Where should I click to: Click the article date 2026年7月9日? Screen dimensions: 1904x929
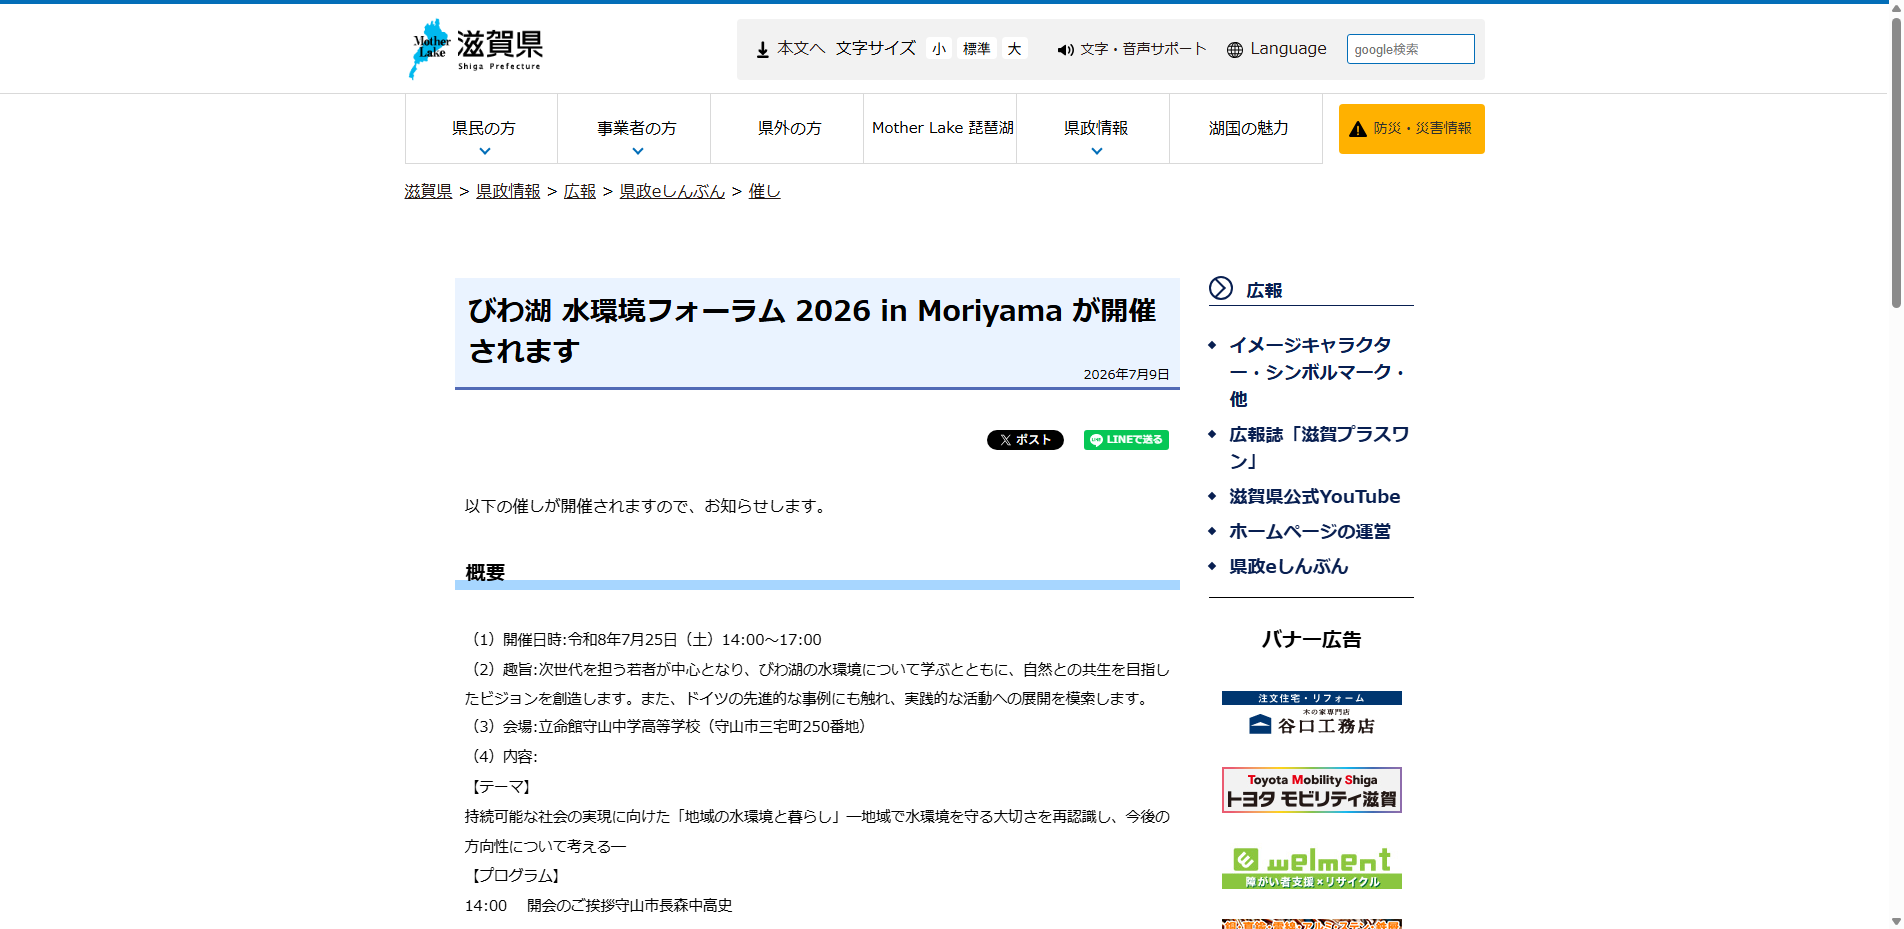pyautogui.click(x=1126, y=374)
